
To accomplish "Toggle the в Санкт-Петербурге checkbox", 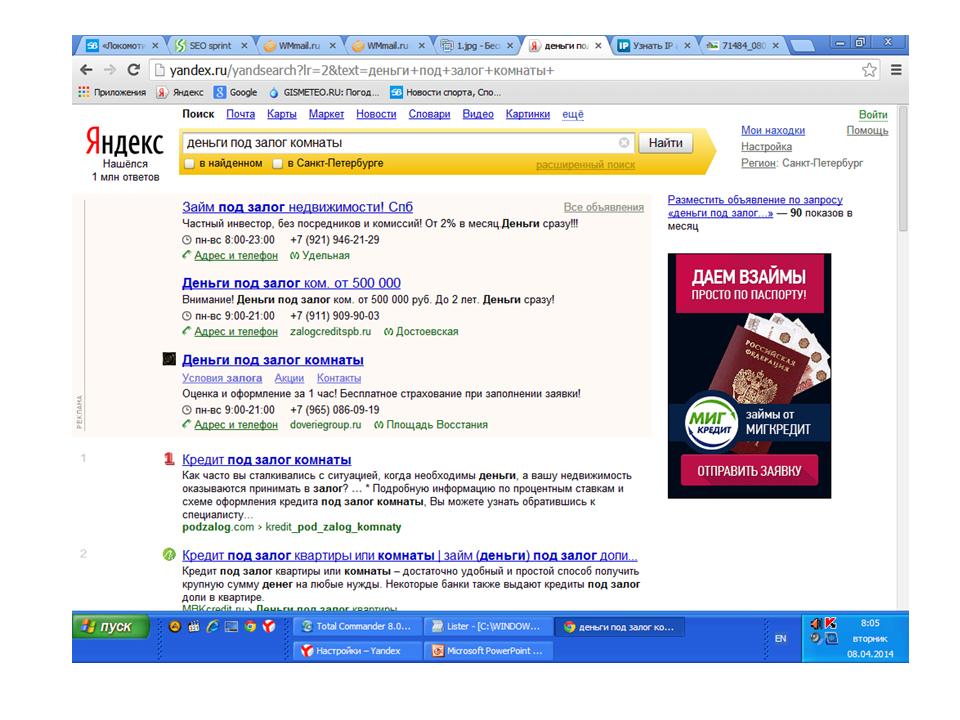I will [278, 163].
